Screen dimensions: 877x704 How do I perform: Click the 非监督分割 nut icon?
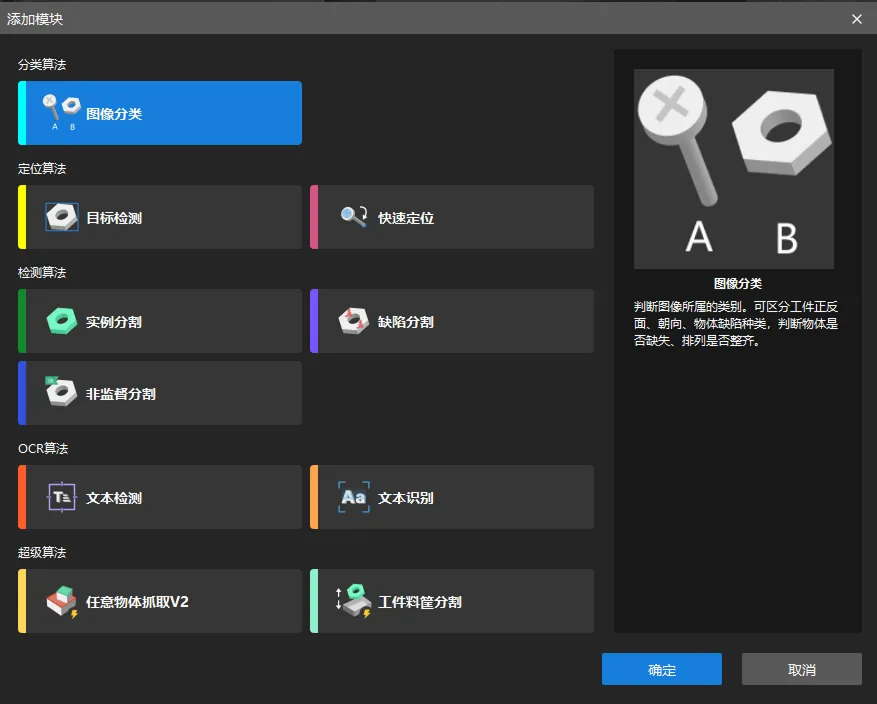tap(61, 391)
